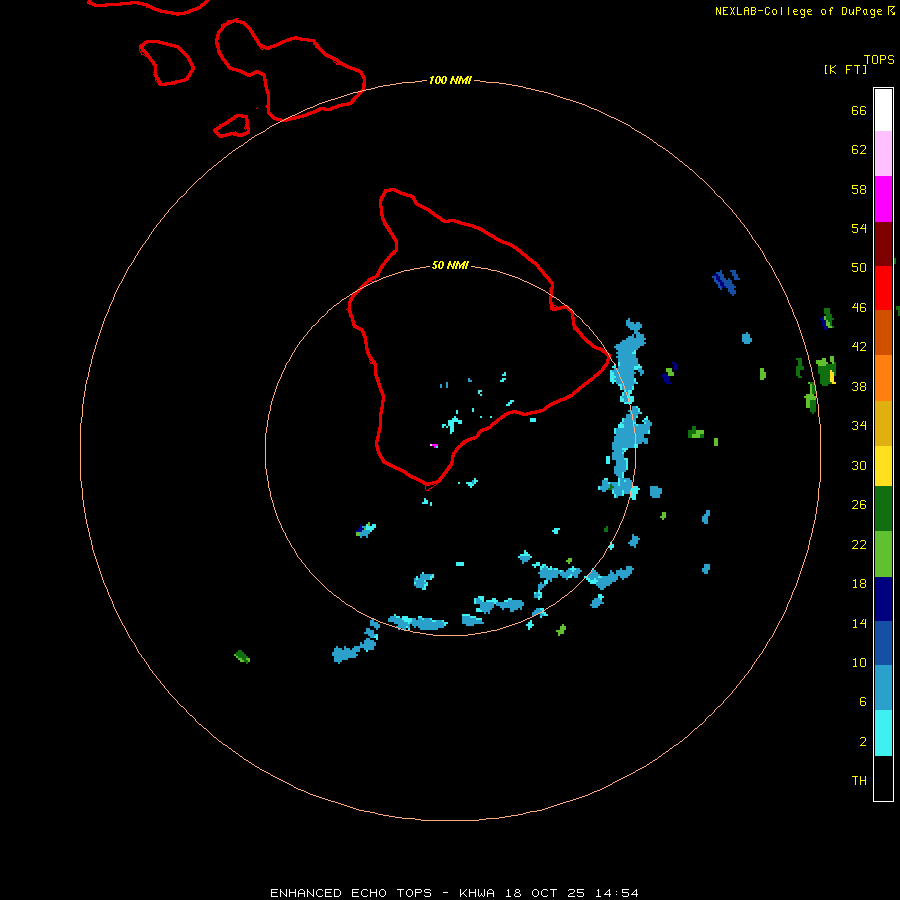Click the small magenta echo on the island
The width and height of the screenshot is (900, 900).
[435, 445]
